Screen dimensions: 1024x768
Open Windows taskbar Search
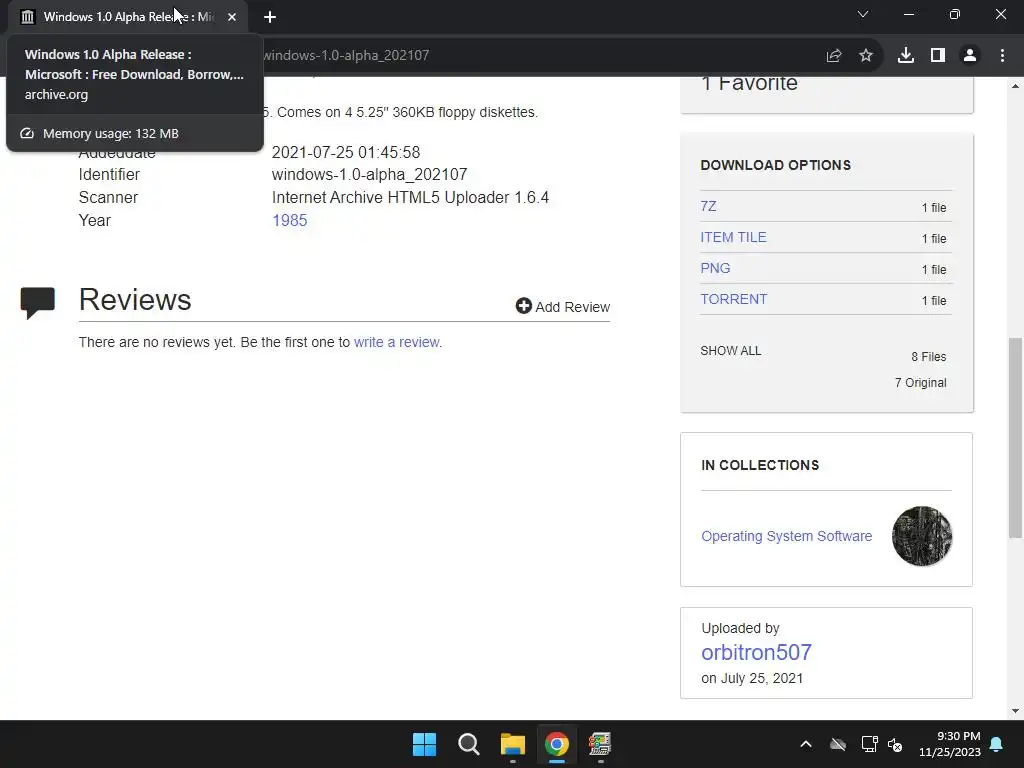pos(468,744)
